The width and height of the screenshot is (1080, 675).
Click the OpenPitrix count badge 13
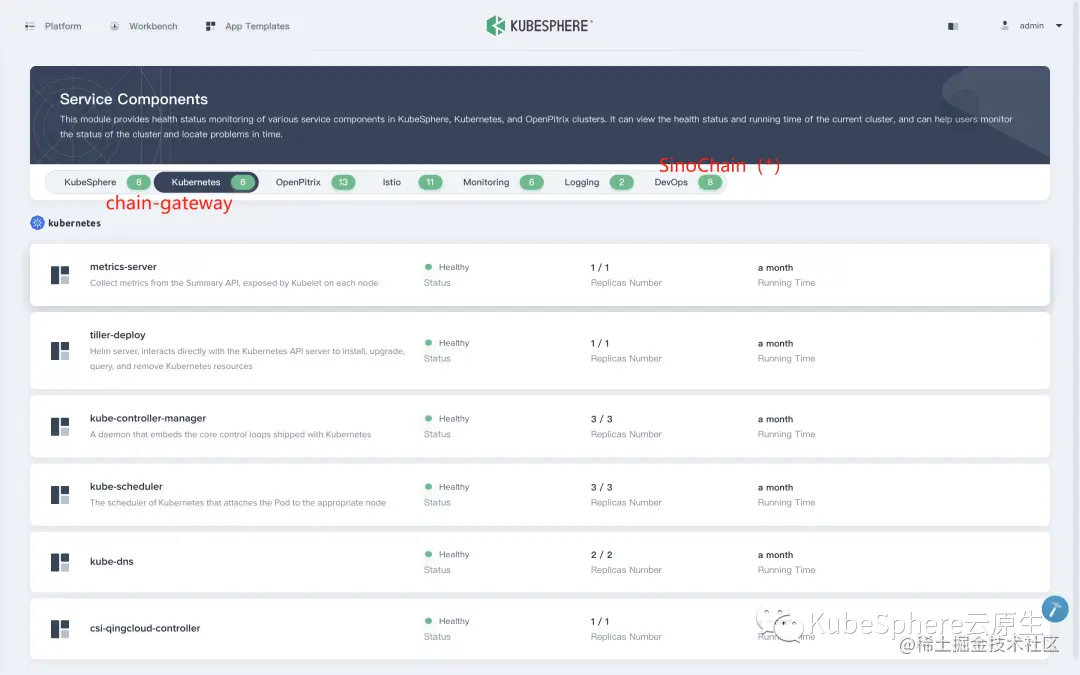tap(343, 183)
